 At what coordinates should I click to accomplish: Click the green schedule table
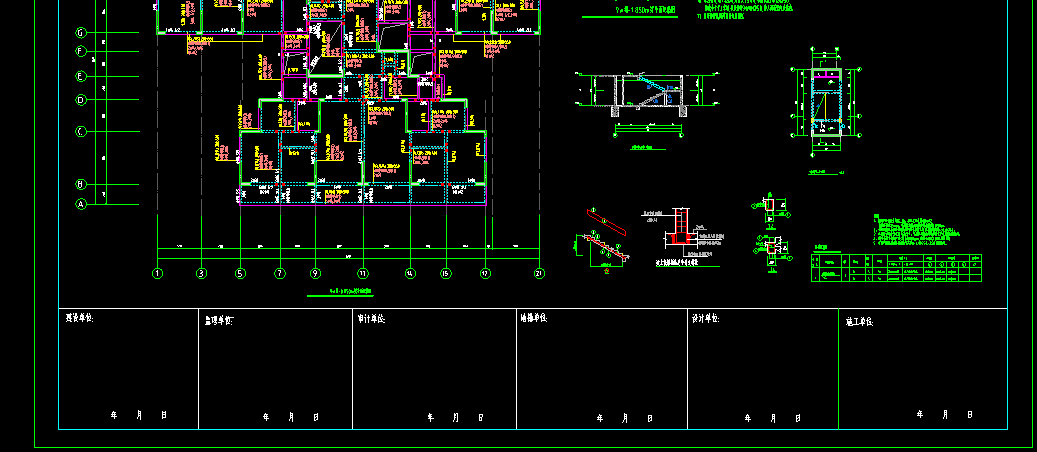901,268
